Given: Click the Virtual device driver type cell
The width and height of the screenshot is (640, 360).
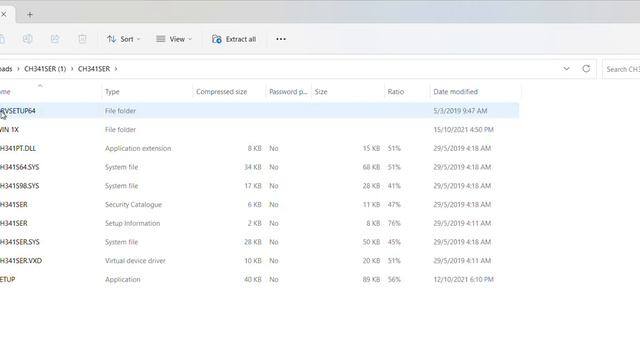Looking at the screenshot, I should [135, 261].
